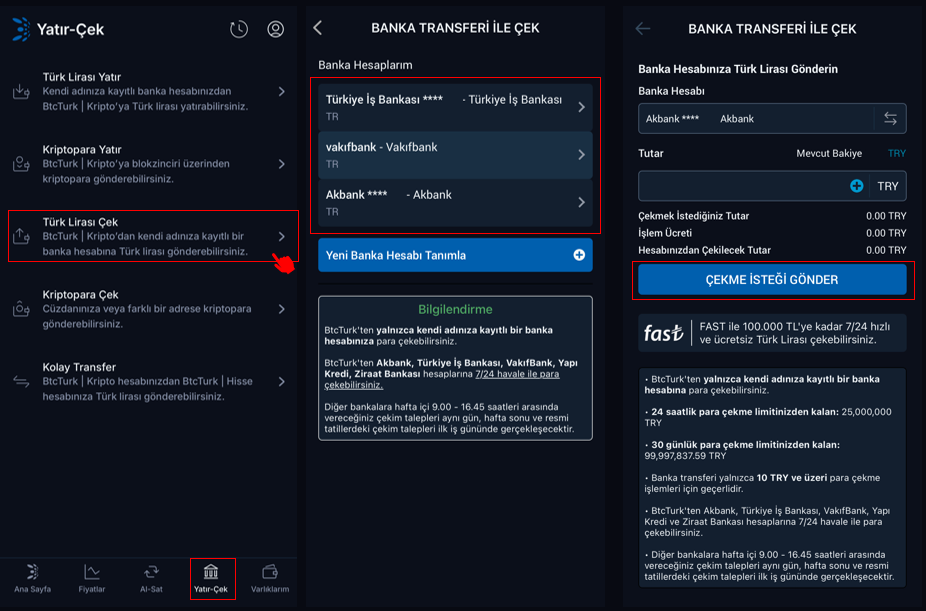Click blue plus icon in amount field
Screen dimensions: 926x611
click(857, 186)
